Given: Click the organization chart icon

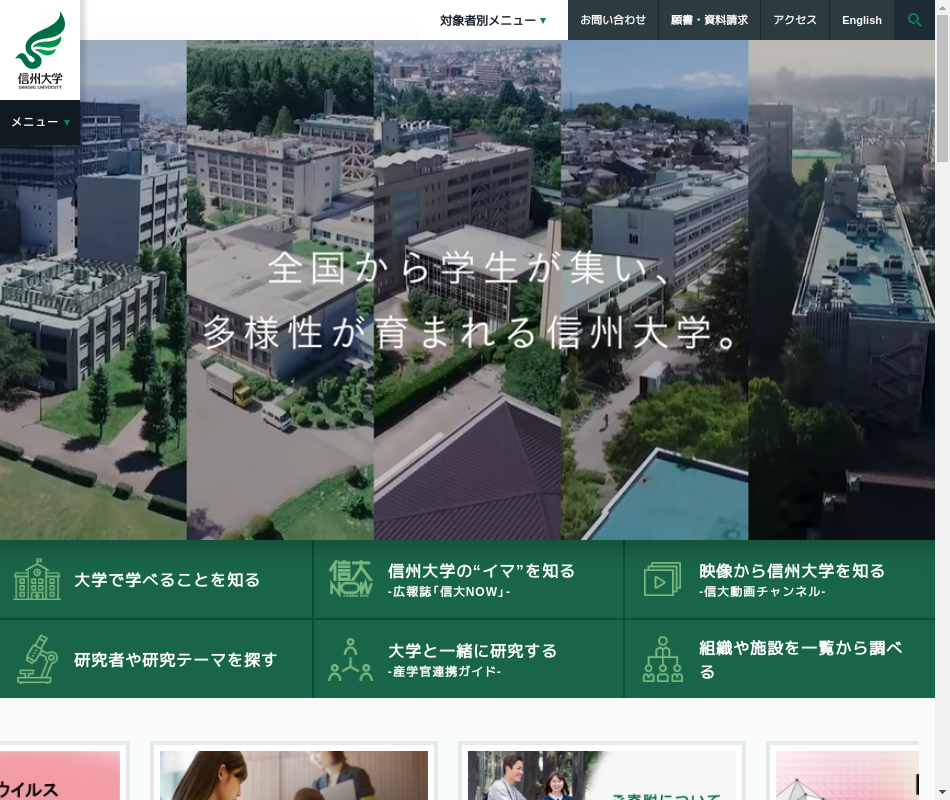Looking at the screenshot, I should pos(662,659).
